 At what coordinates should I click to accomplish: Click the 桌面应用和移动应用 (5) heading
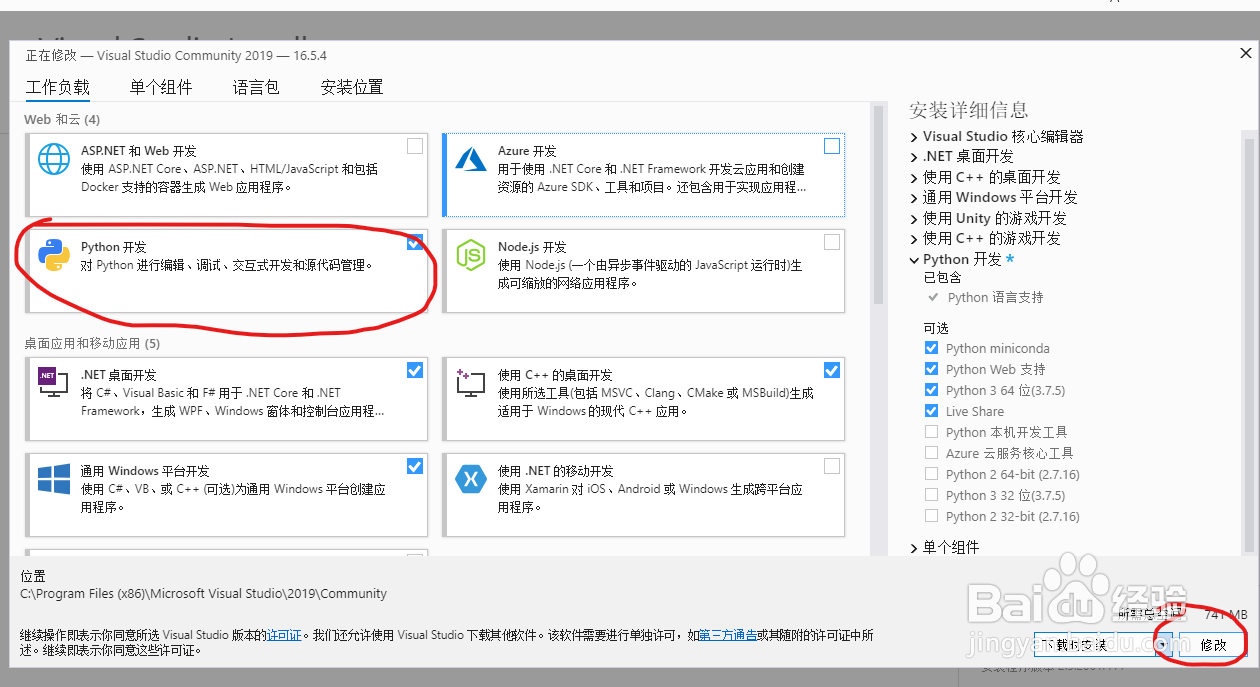tap(92, 343)
